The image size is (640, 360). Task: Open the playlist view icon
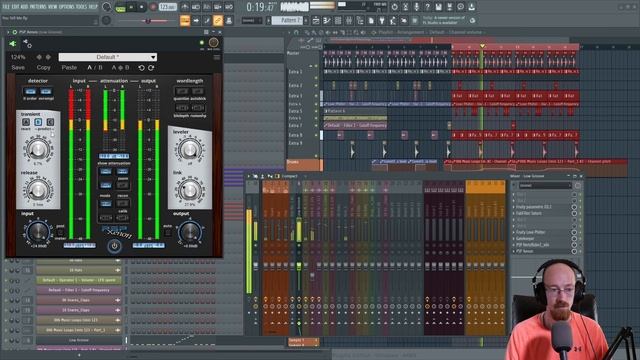click(316, 20)
